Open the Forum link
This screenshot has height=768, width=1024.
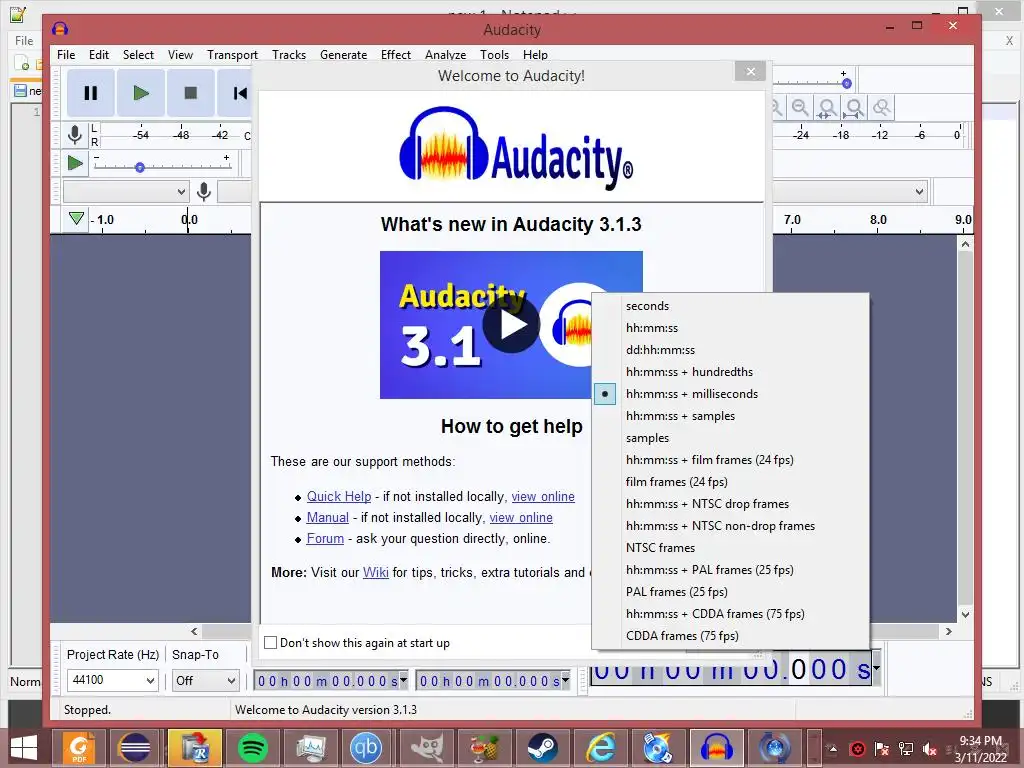[325, 538]
